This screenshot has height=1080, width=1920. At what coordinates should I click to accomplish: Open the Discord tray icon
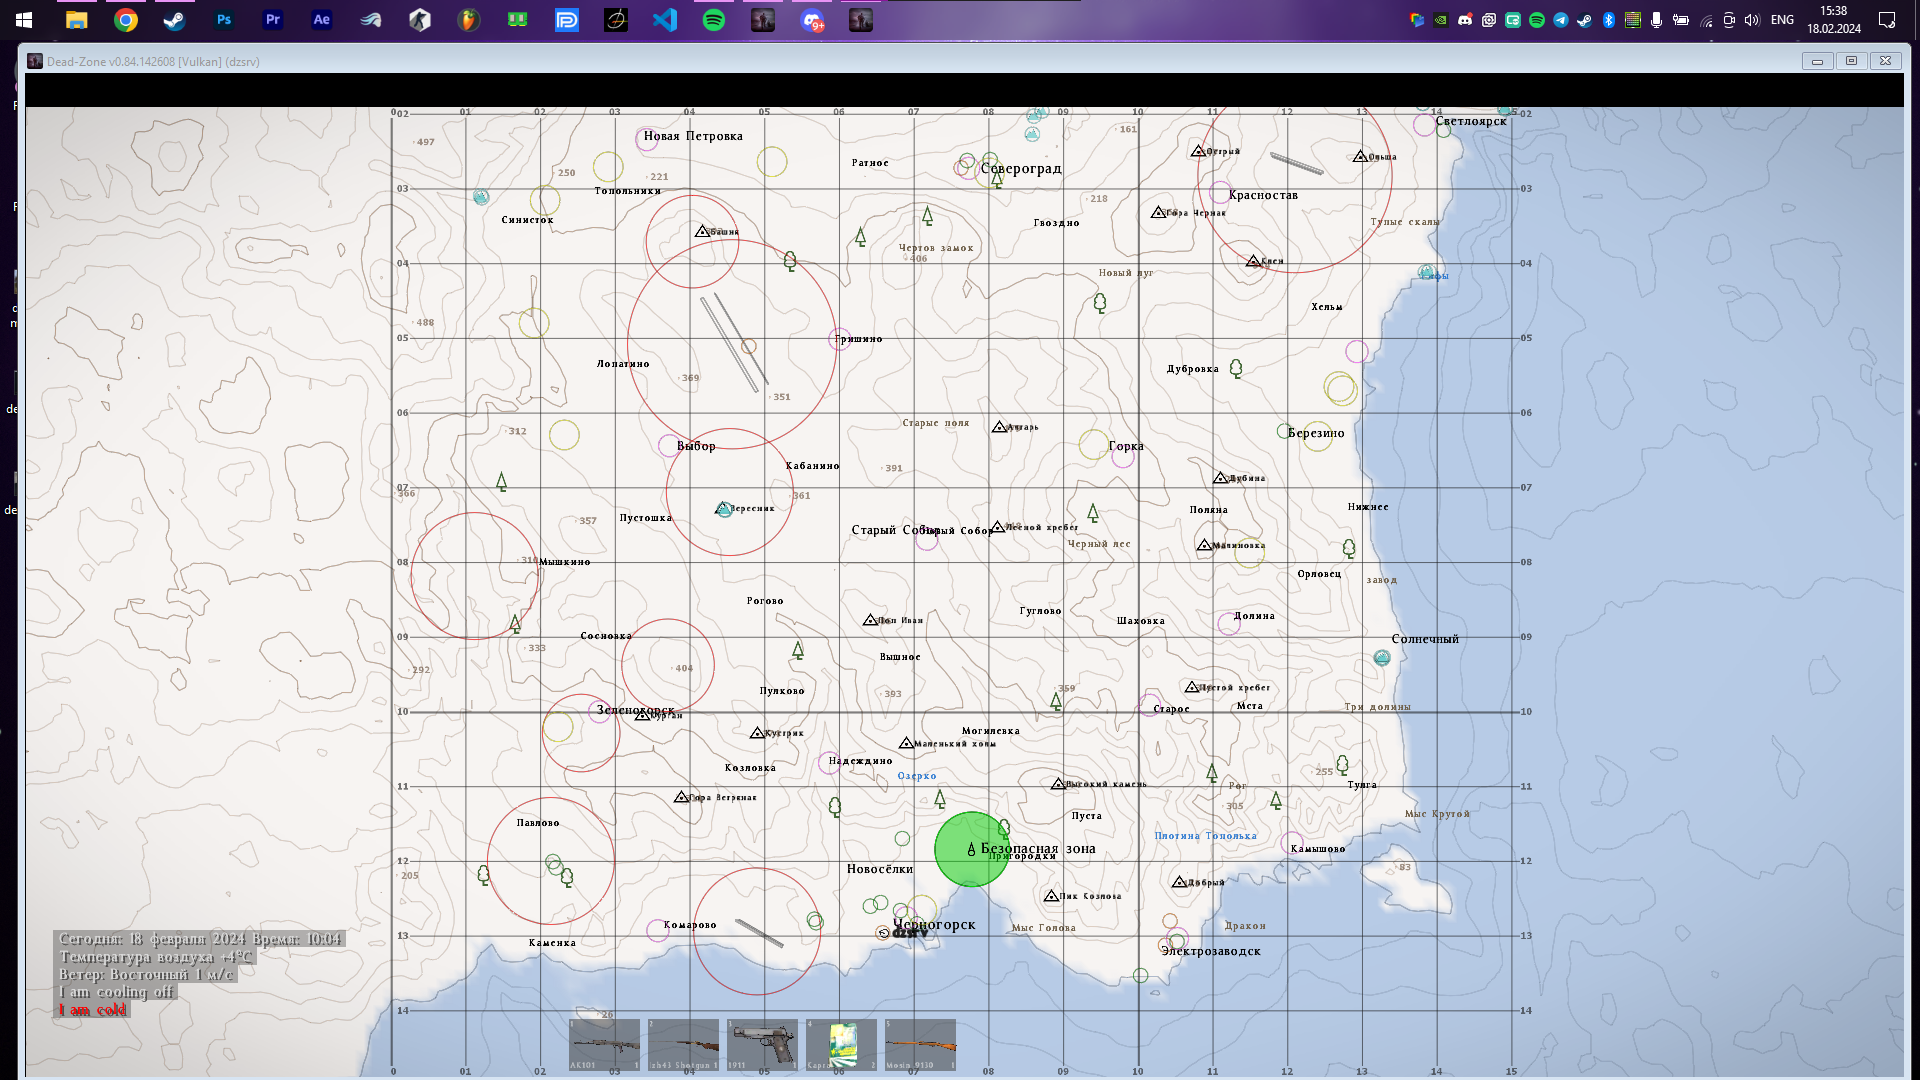pyautogui.click(x=1465, y=20)
